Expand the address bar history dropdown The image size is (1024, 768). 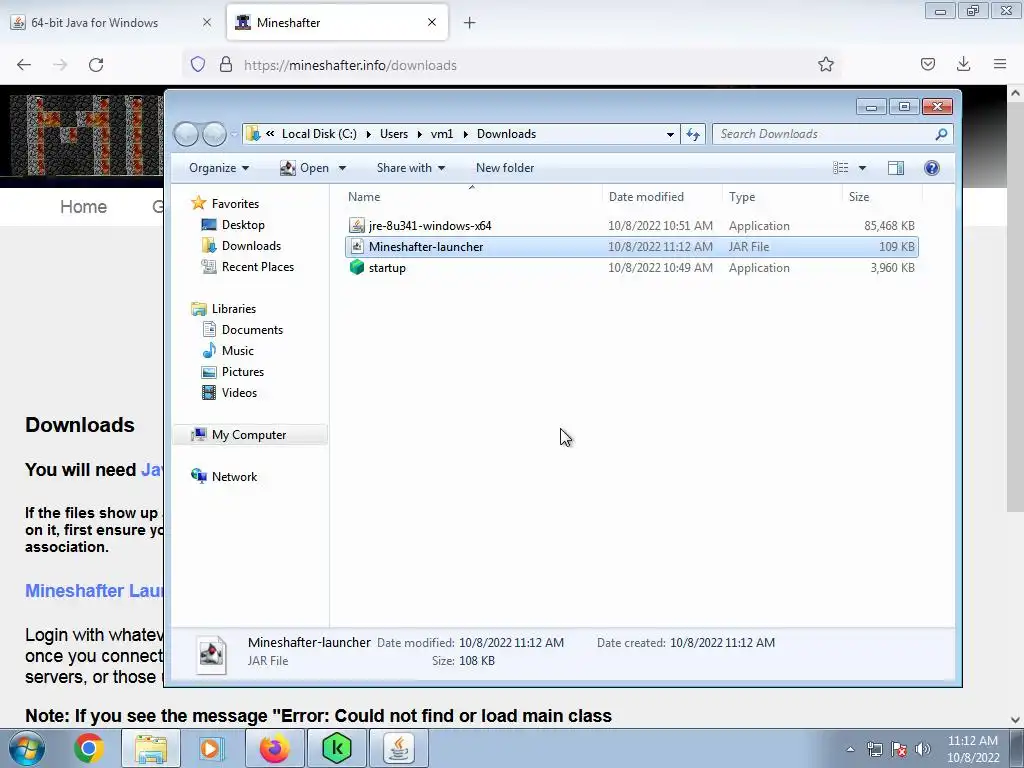[670, 134]
